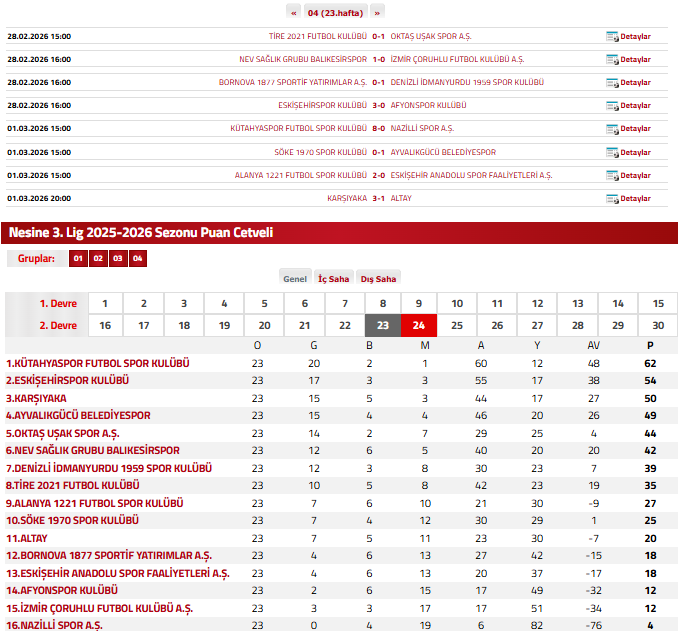The width and height of the screenshot is (679, 631).
Task: Open 15.İzmir Çoruhlu Futbol Kulübü in standings
Action: tap(100, 609)
